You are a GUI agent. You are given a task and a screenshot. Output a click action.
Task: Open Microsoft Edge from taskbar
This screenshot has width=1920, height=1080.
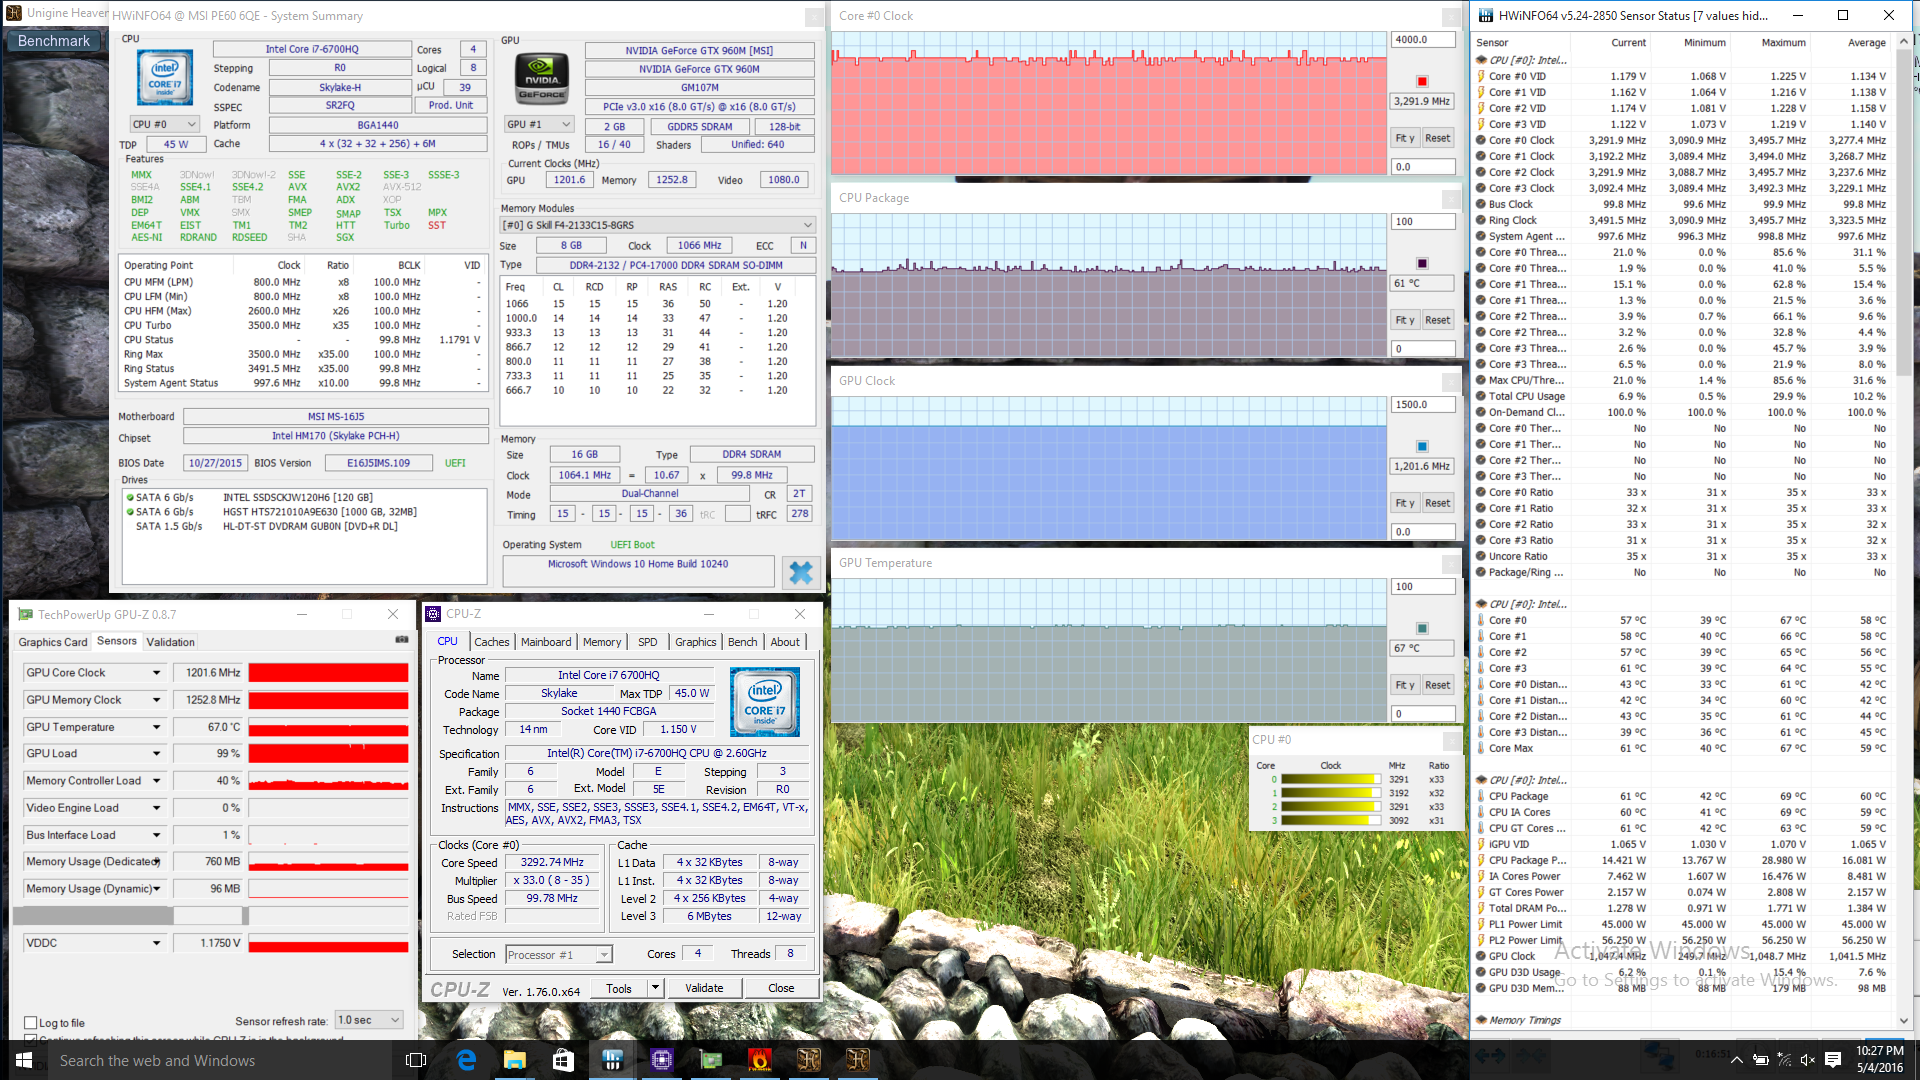coord(466,1060)
